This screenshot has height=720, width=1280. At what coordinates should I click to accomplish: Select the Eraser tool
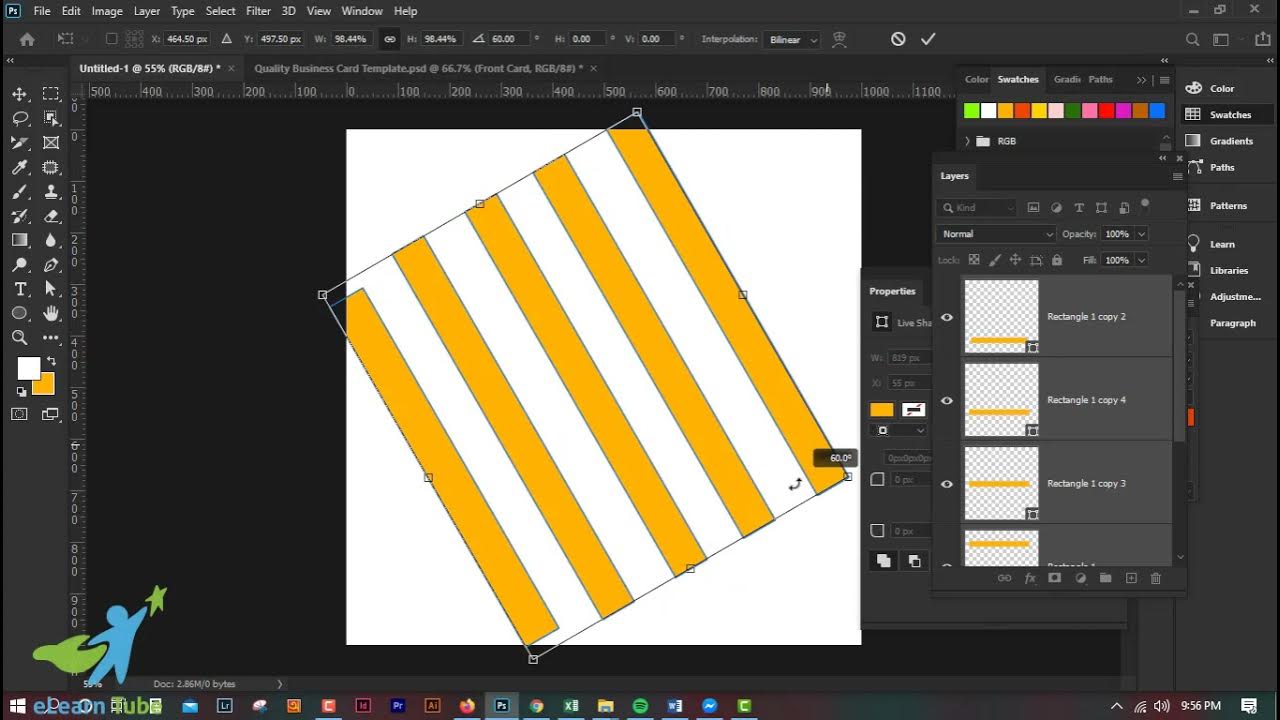click(x=51, y=216)
